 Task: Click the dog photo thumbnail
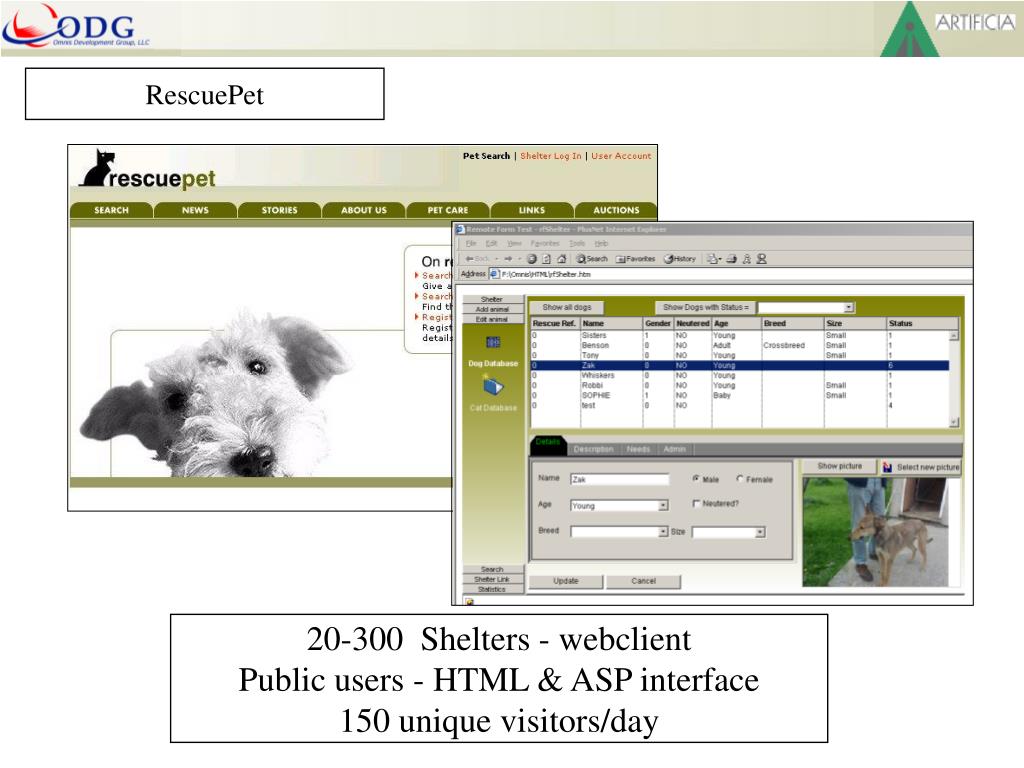(875, 532)
